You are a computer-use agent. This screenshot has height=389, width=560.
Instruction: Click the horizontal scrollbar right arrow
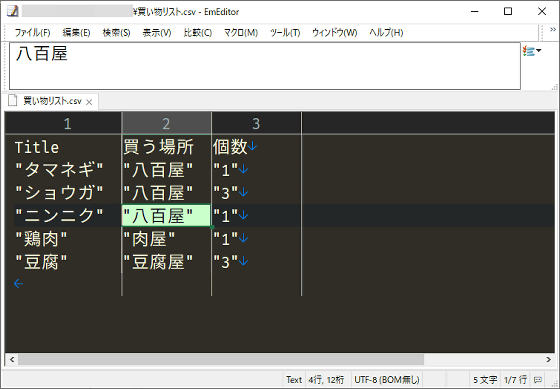pyautogui.click(x=549, y=359)
